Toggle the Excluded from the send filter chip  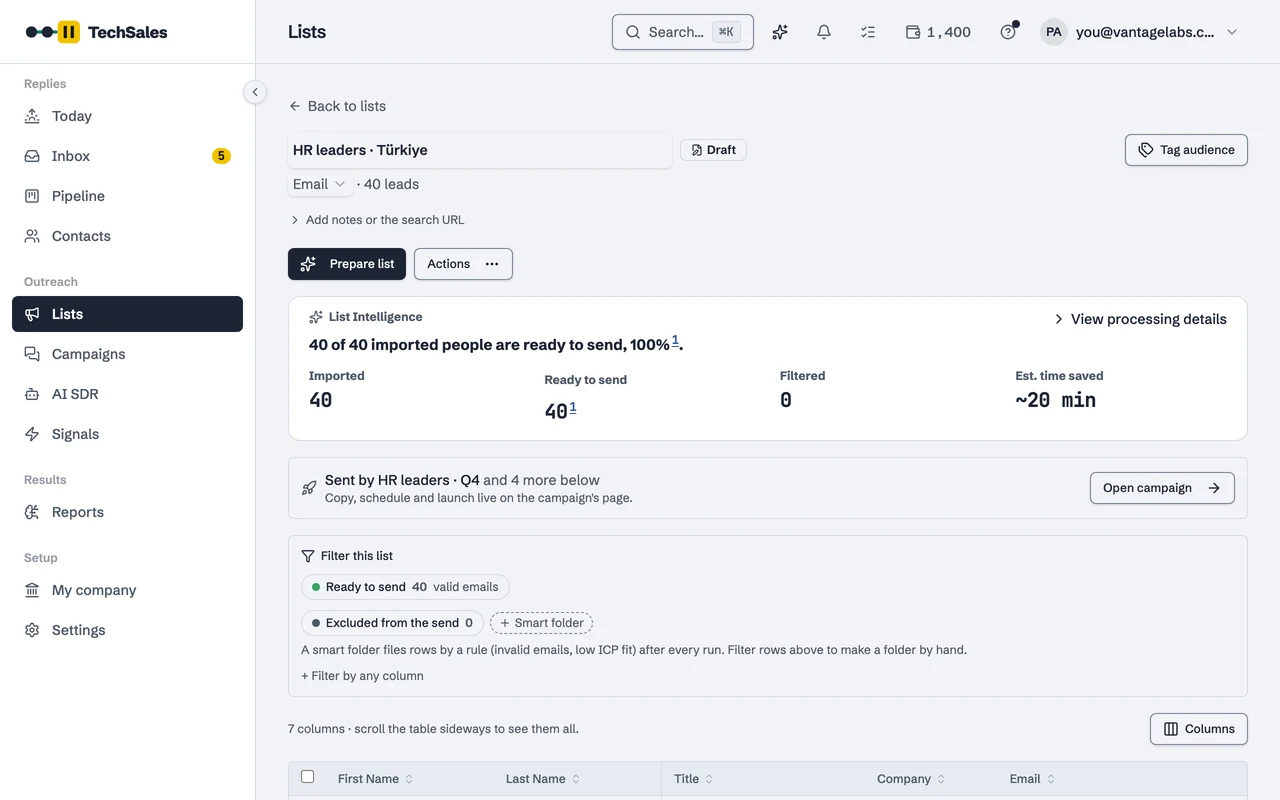(392, 623)
